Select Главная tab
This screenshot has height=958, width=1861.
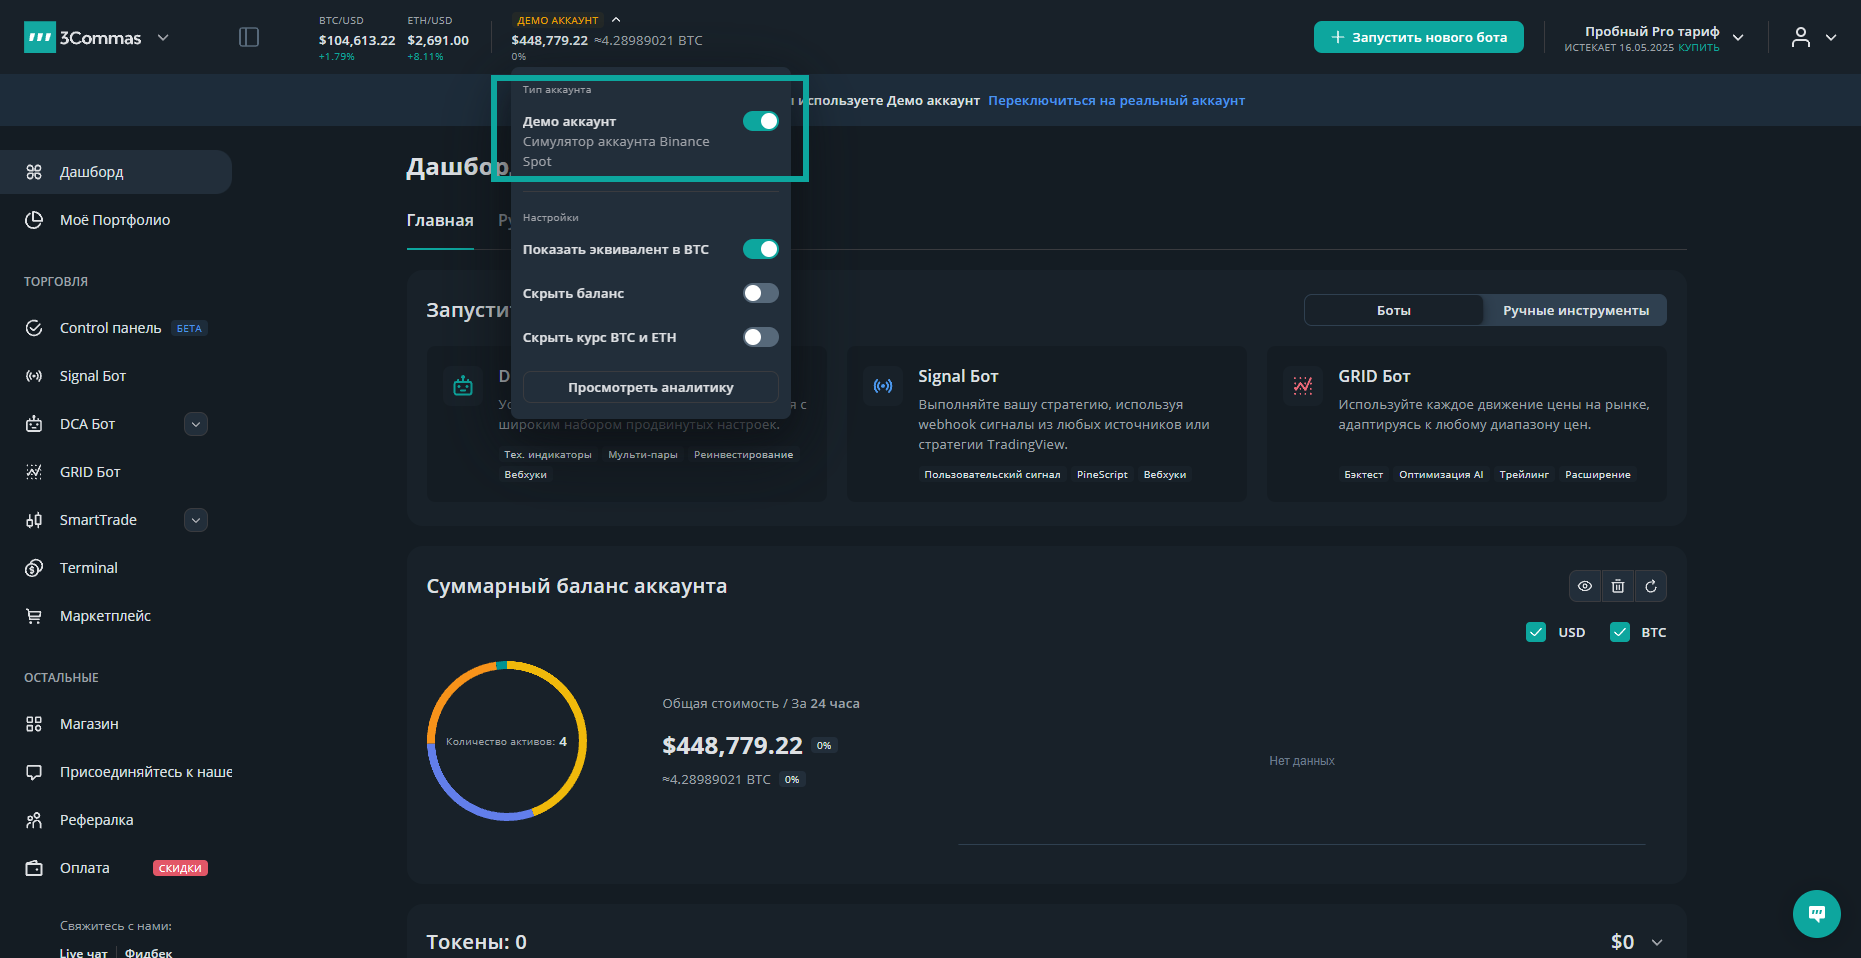pyautogui.click(x=440, y=220)
